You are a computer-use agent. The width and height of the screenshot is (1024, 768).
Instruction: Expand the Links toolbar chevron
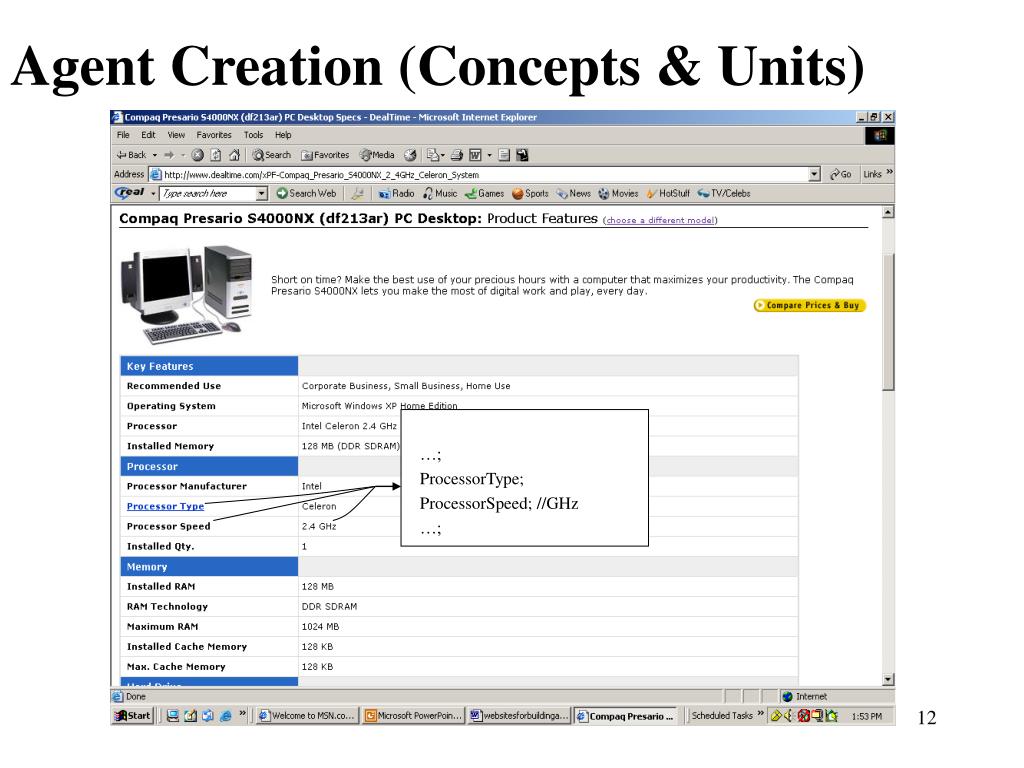(889, 173)
